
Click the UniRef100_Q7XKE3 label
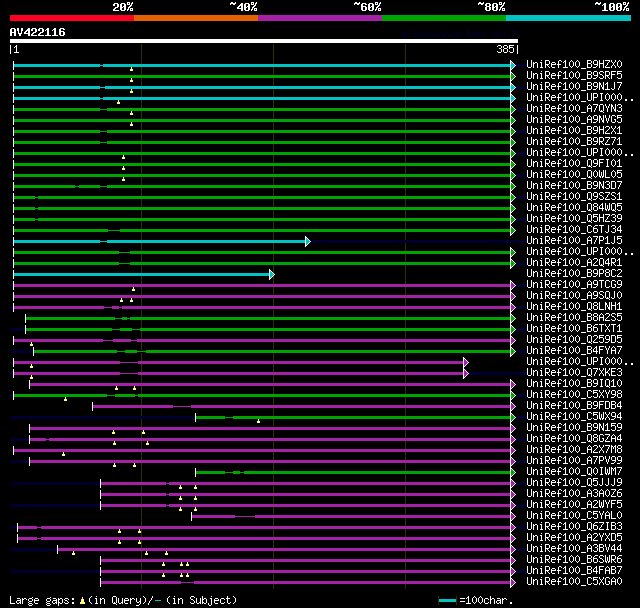pos(574,373)
